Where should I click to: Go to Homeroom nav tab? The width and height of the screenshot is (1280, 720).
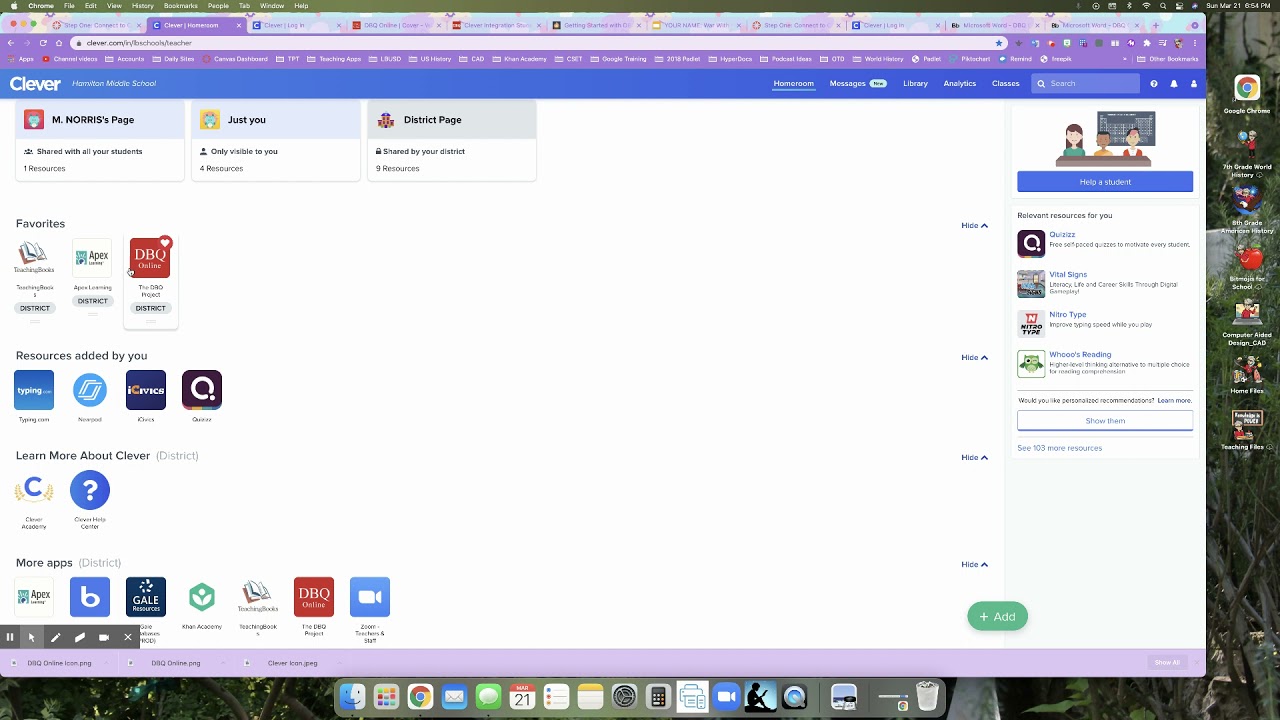pyautogui.click(x=793, y=83)
